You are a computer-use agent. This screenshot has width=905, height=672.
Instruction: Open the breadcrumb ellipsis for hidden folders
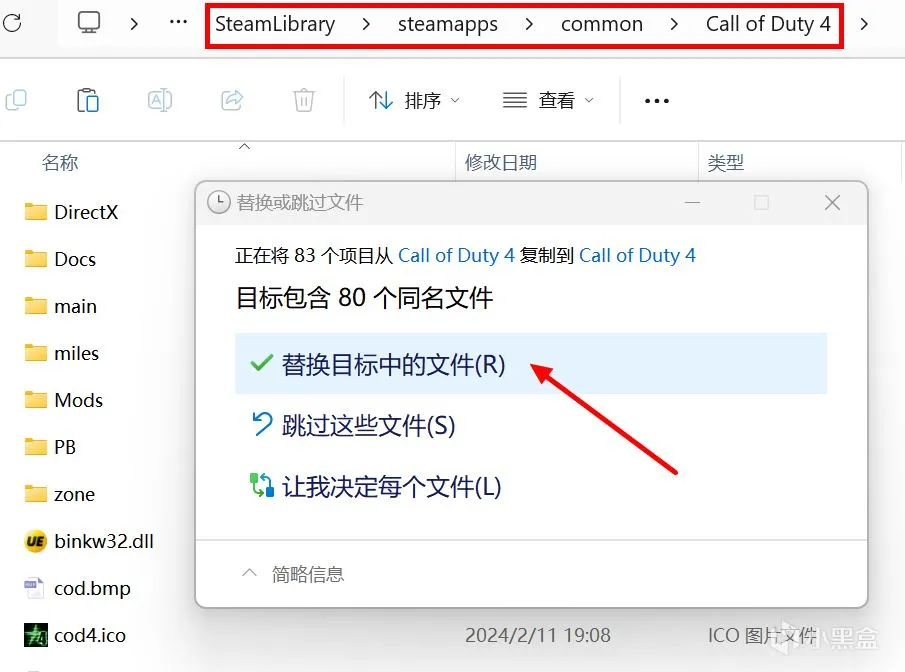click(178, 23)
